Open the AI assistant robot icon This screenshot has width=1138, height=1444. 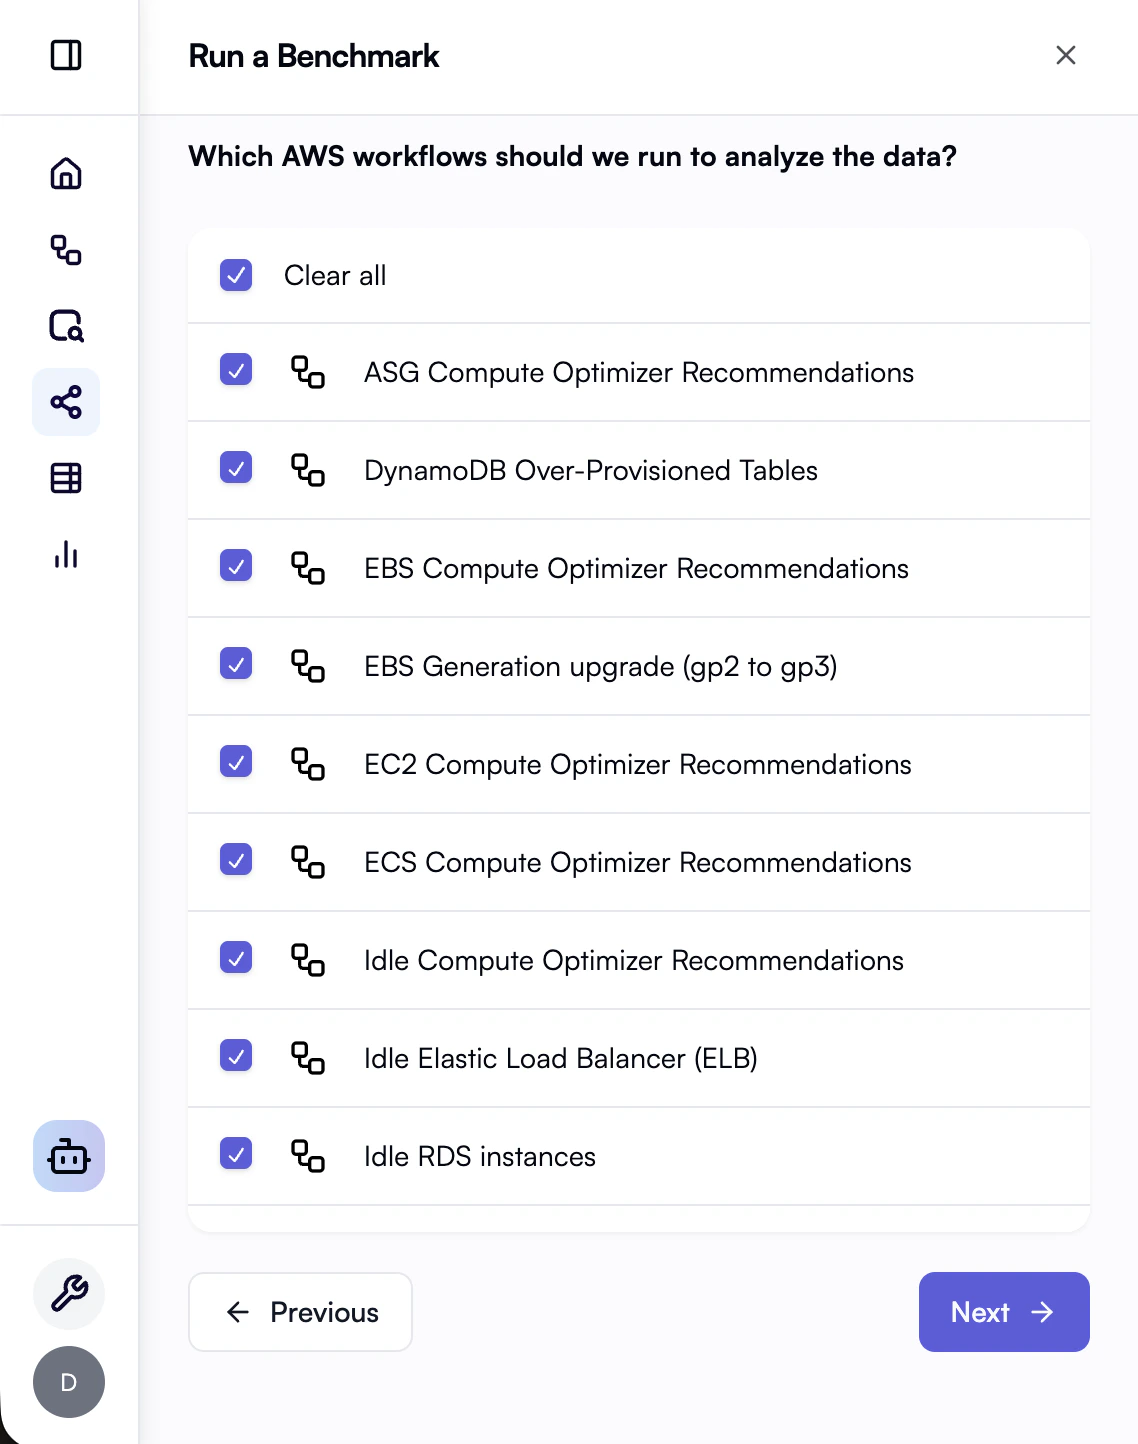tap(68, 1156)
